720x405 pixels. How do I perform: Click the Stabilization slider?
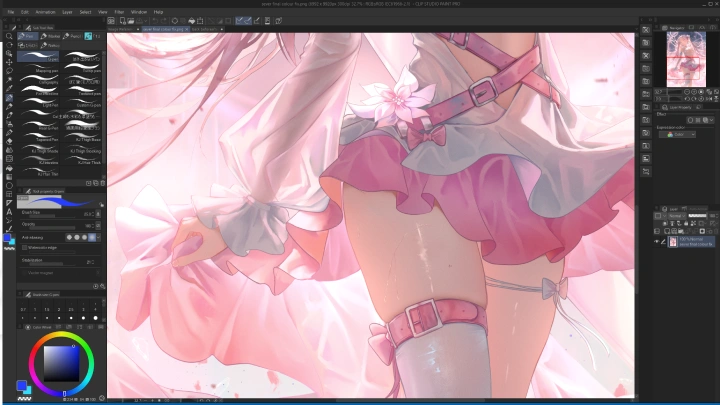(54, 262)
